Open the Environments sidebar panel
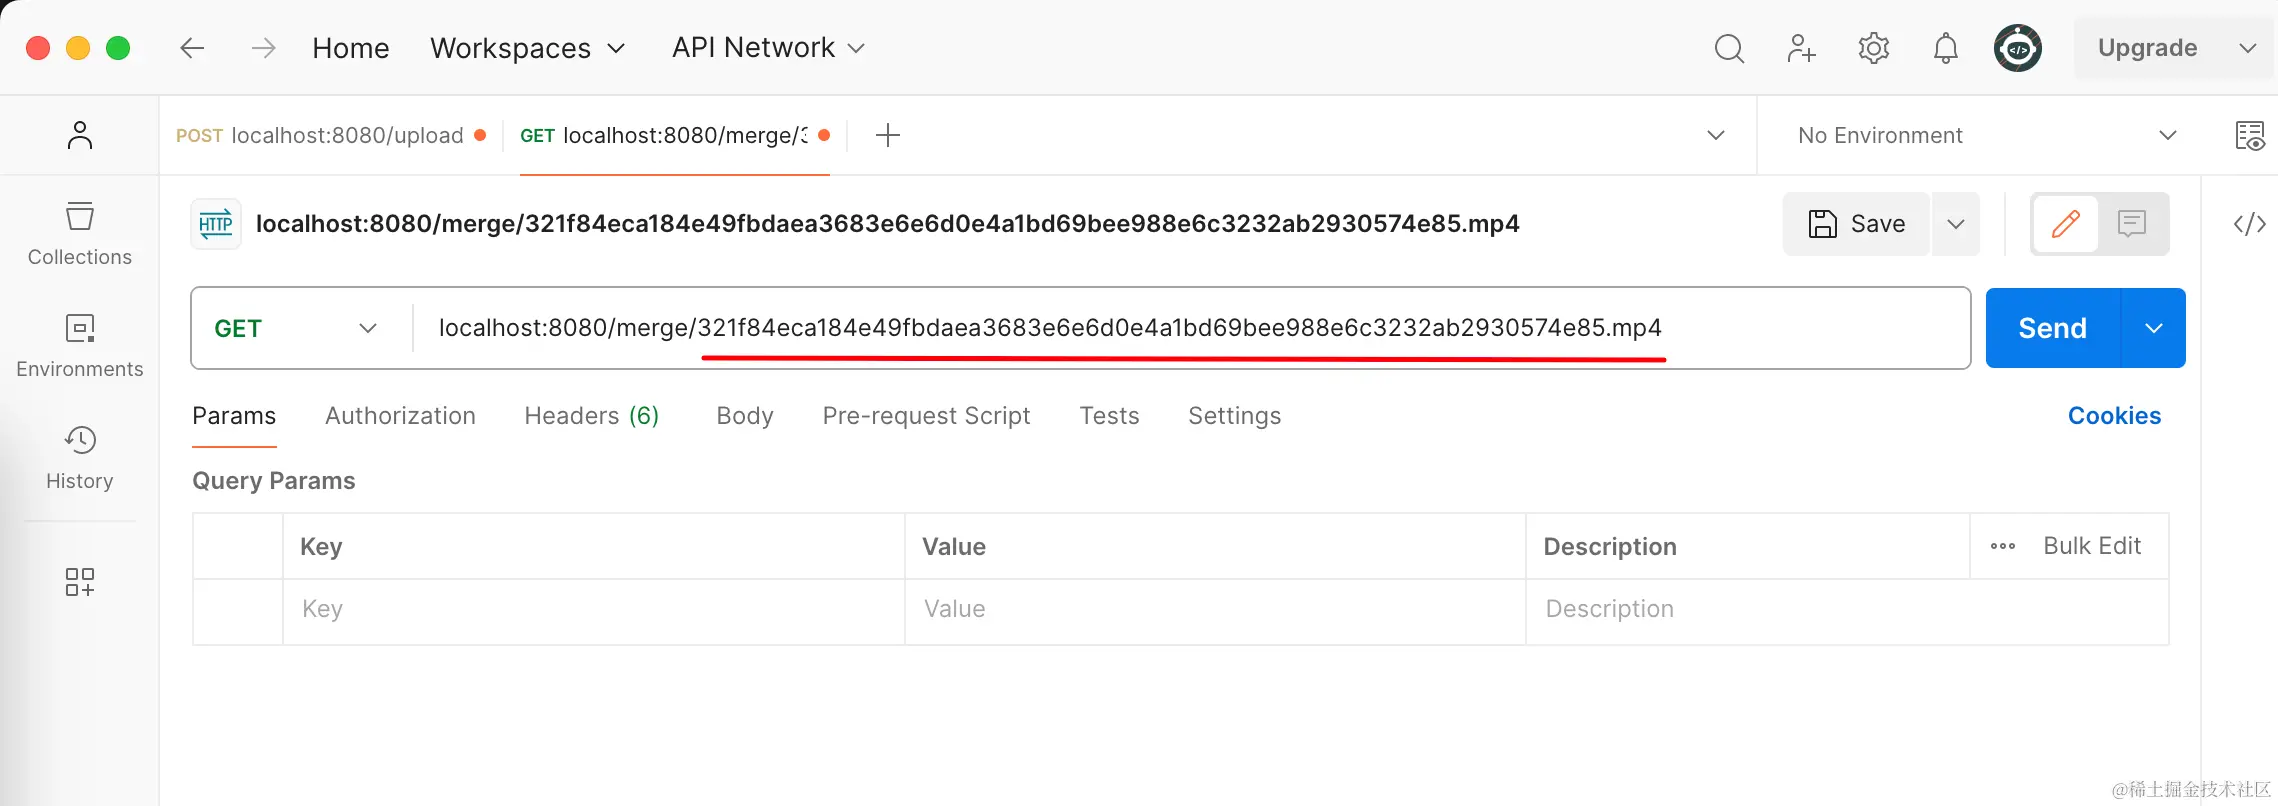 pyautogui.click(x=80, y=346)
